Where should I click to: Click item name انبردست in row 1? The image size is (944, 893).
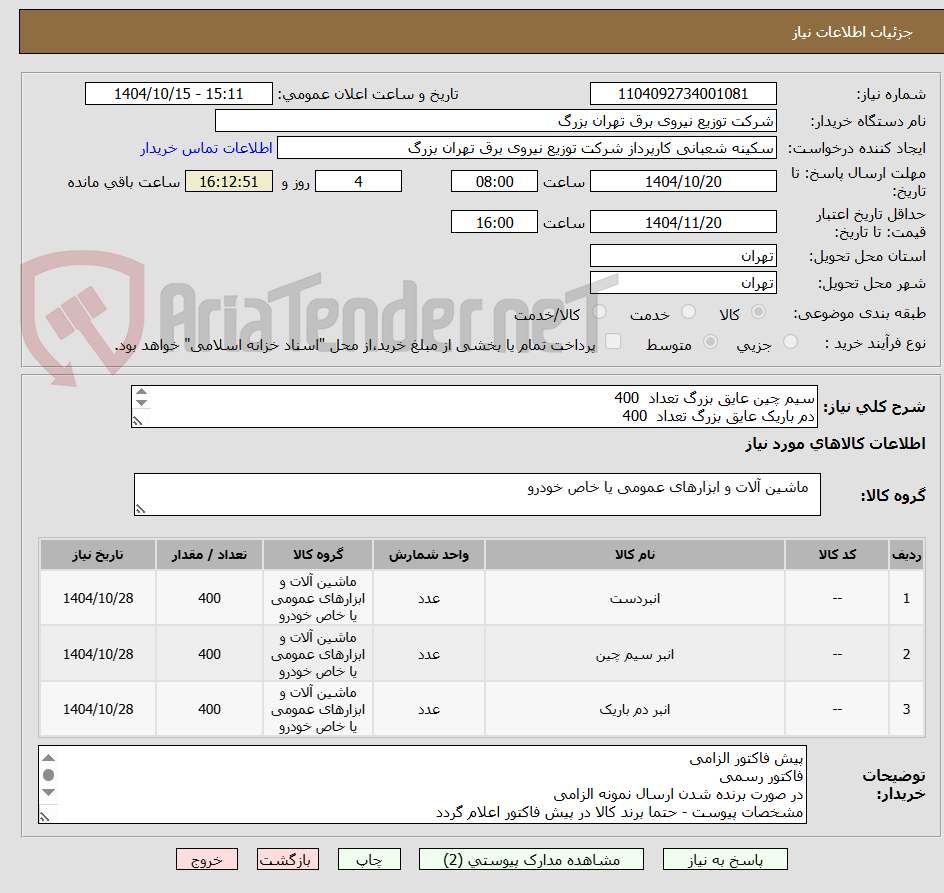pos(635,599)
